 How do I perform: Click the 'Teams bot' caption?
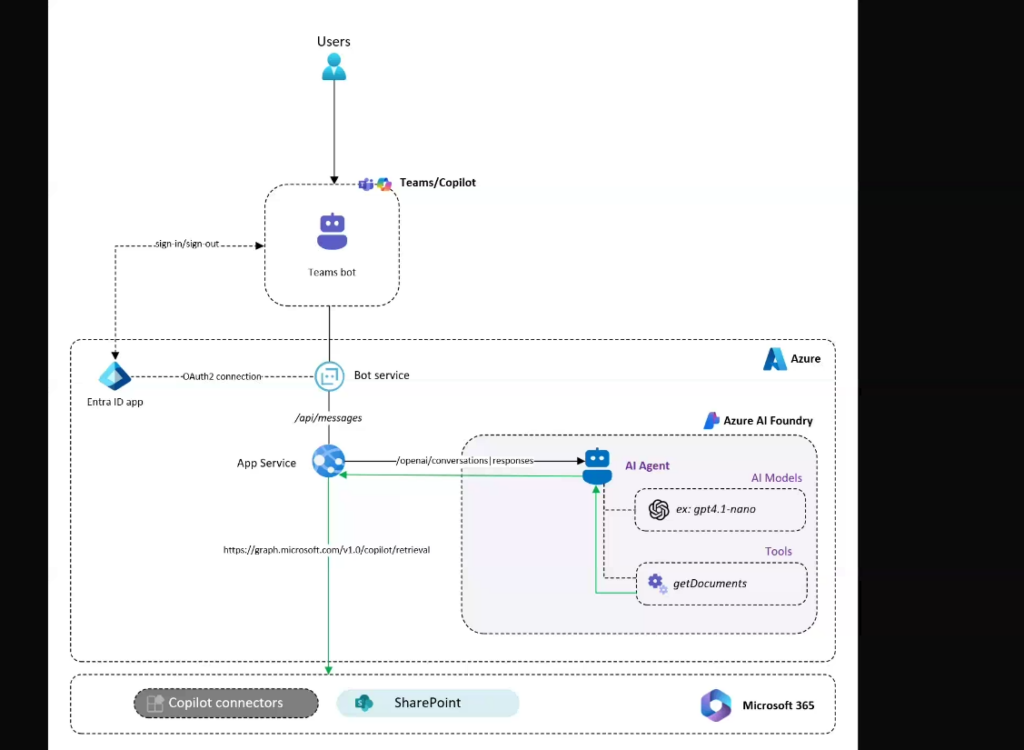point(332,272)
